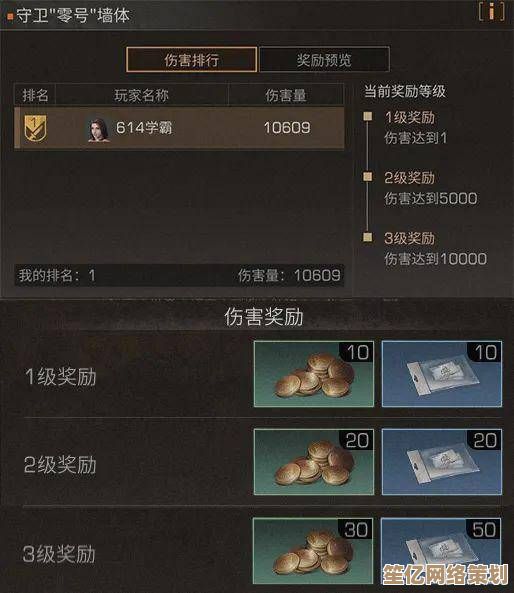Tap the 50 bag item reward for 3级奖励
This screenshot has width=514, height=593.
click(x=441, y=551)
